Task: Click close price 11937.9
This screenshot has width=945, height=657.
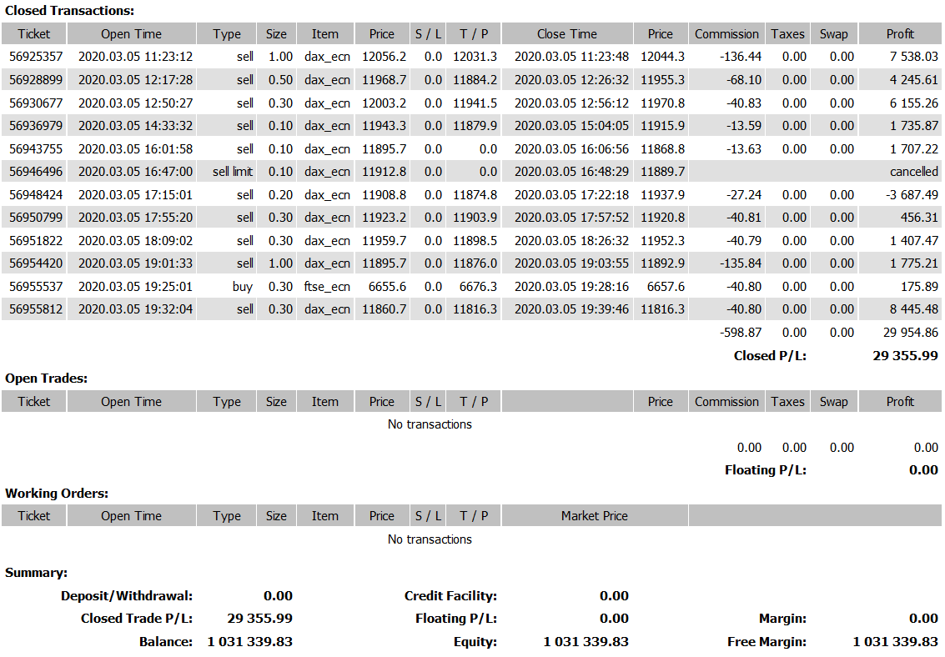Action: [x=662, y=195]
